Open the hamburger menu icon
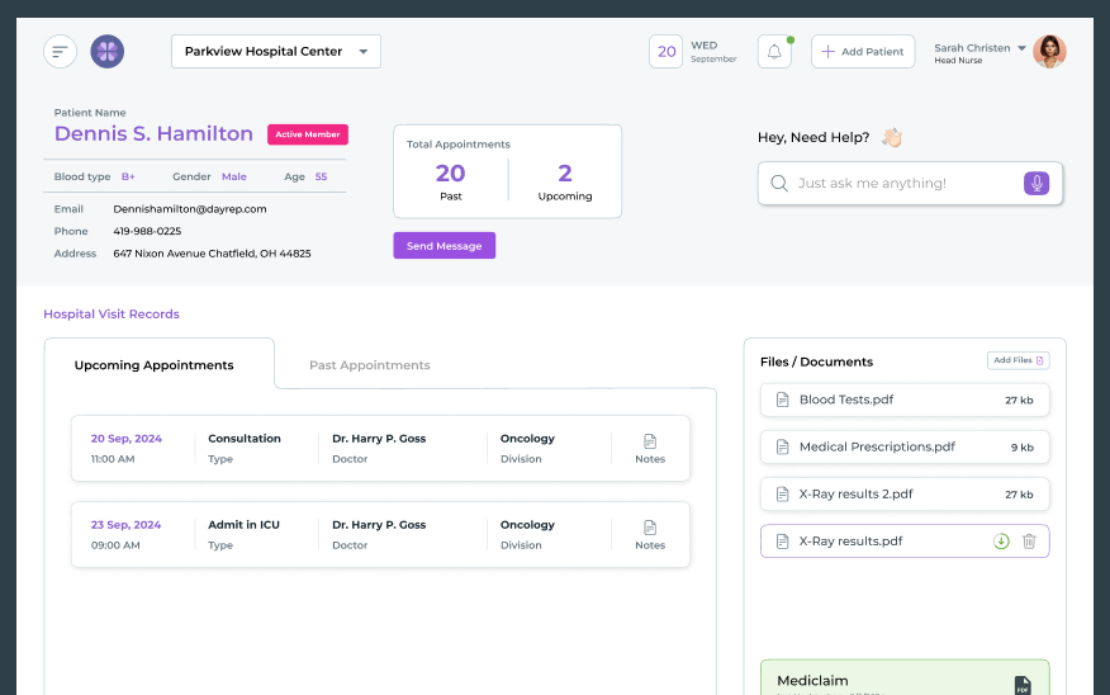The height and width of the screenshot is (695, 1110). click(60, 51)
